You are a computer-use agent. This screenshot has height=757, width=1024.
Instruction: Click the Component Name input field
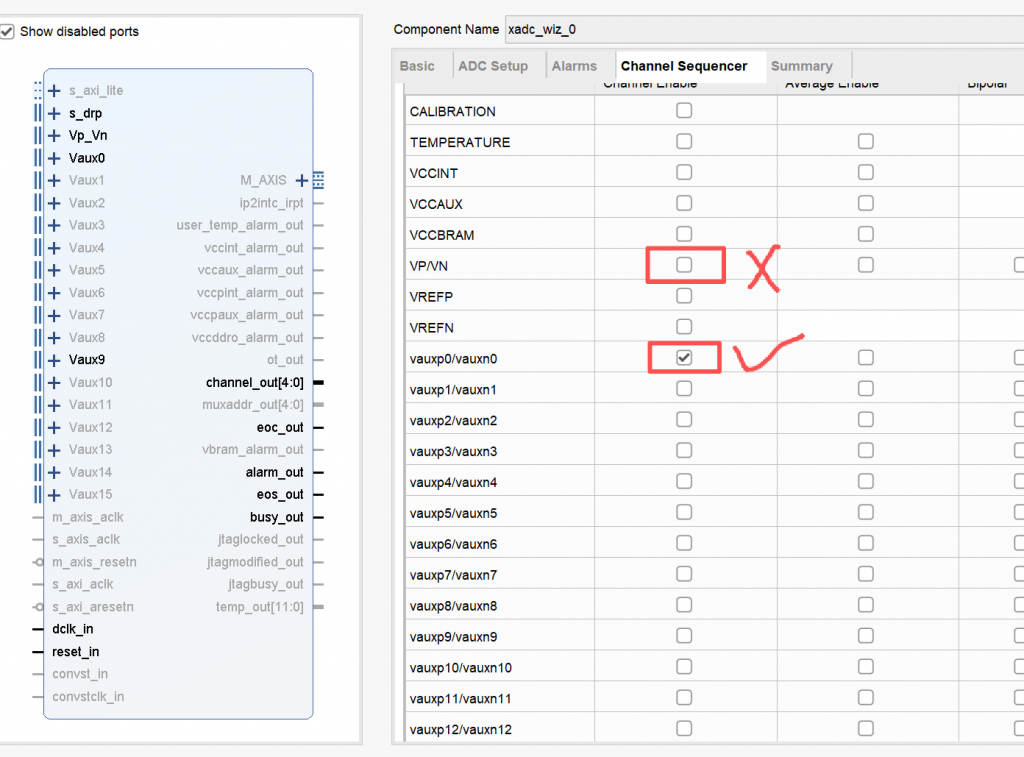point(760,29)
